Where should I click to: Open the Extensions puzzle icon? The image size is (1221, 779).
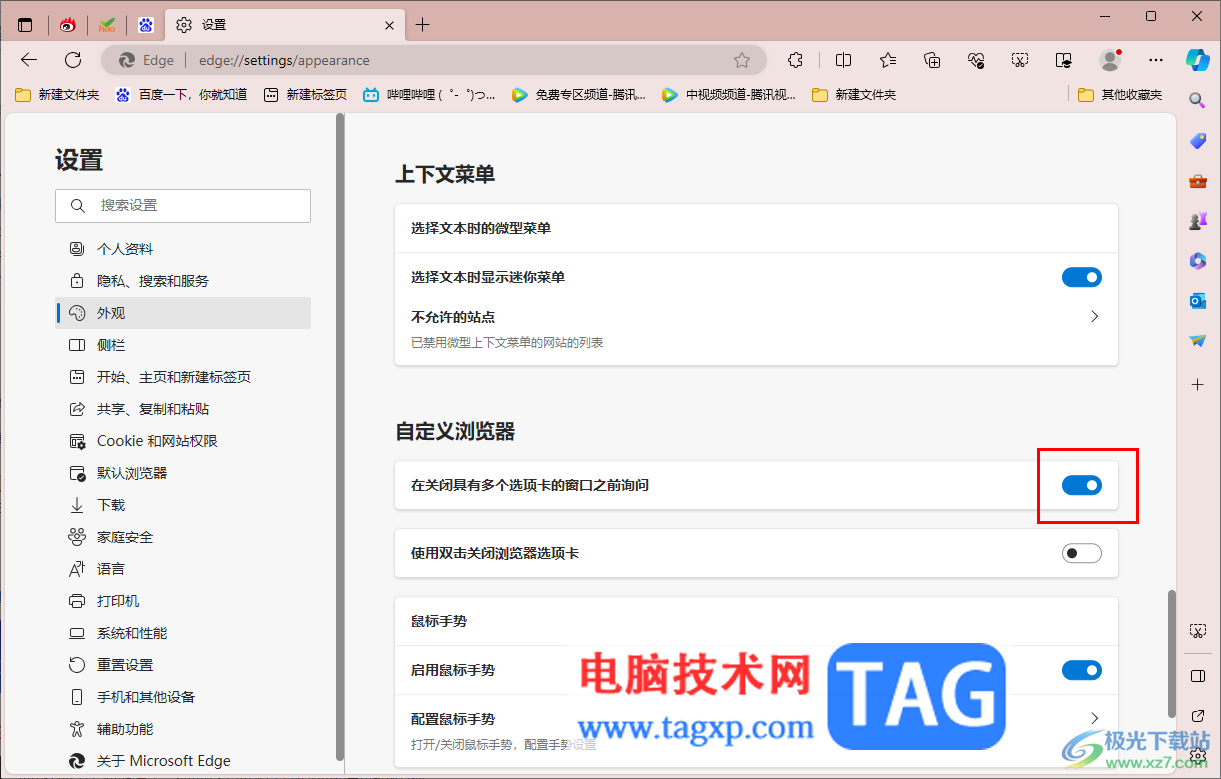(x=796, y=60)
